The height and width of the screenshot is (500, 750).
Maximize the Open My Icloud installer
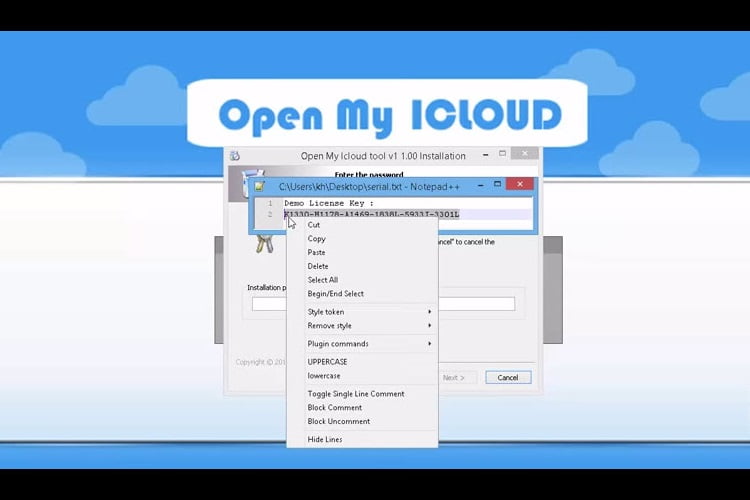coord(502,154)
